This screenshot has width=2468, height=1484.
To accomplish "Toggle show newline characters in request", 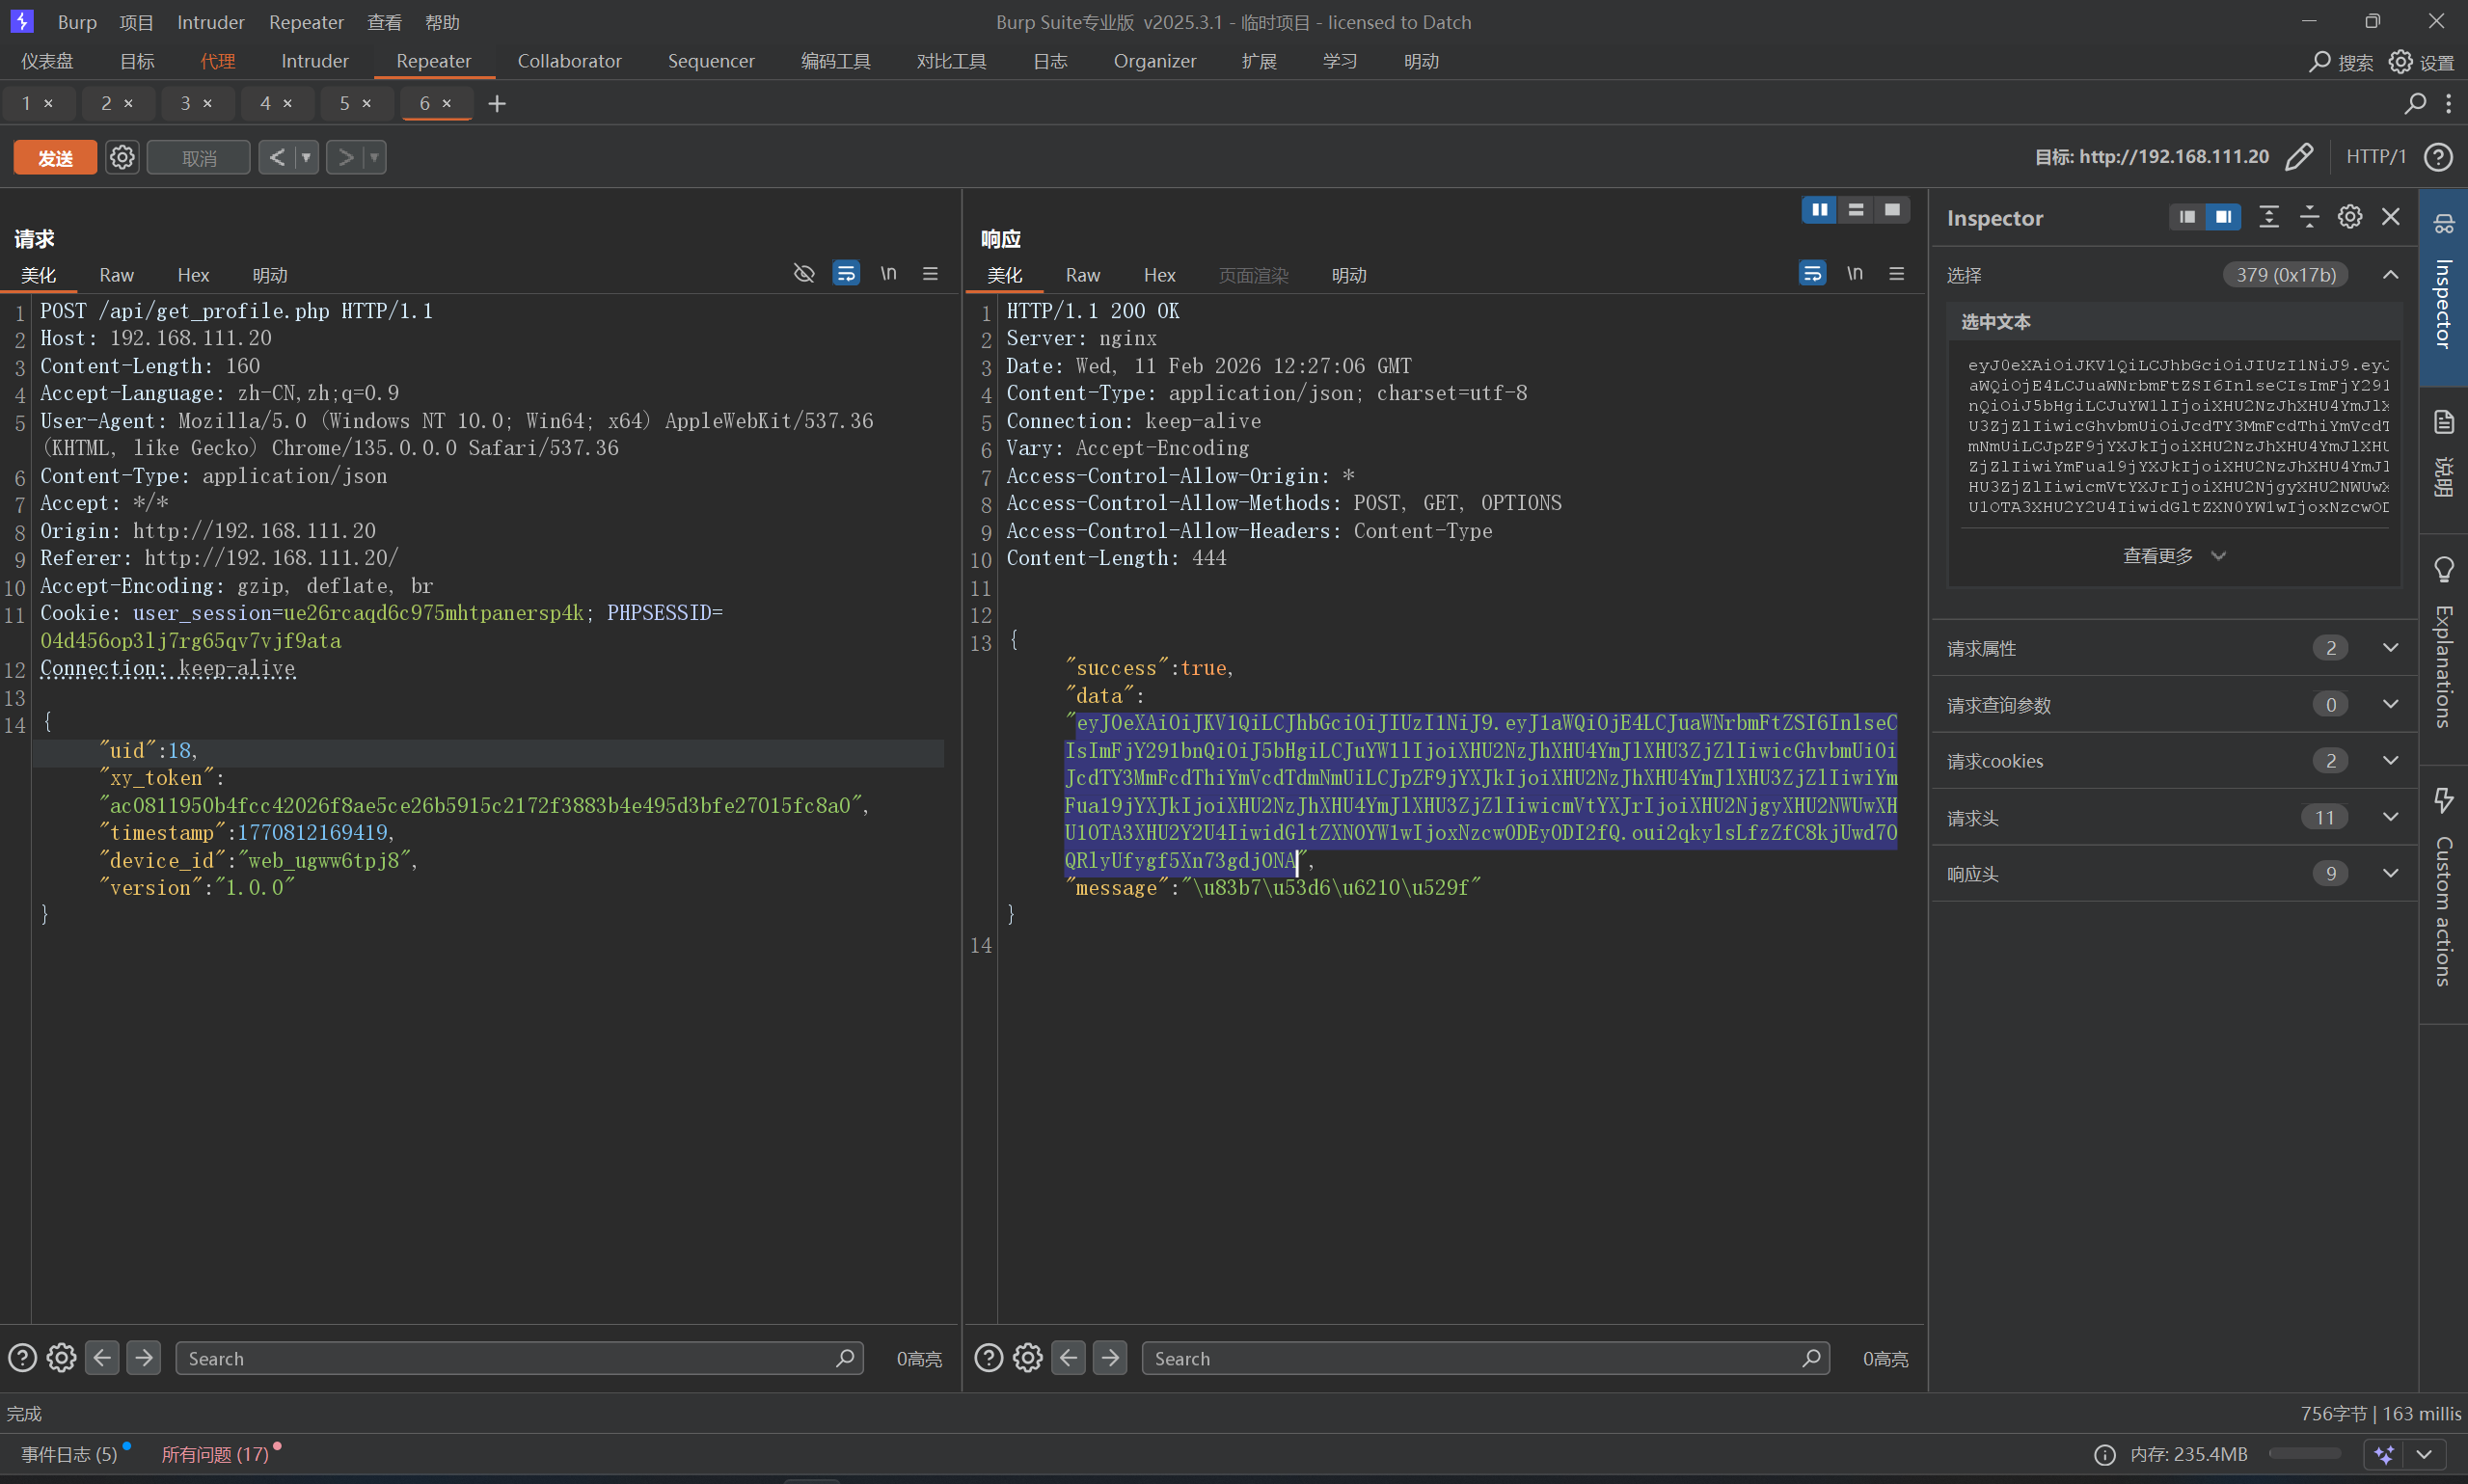I will tap(888, 274).
